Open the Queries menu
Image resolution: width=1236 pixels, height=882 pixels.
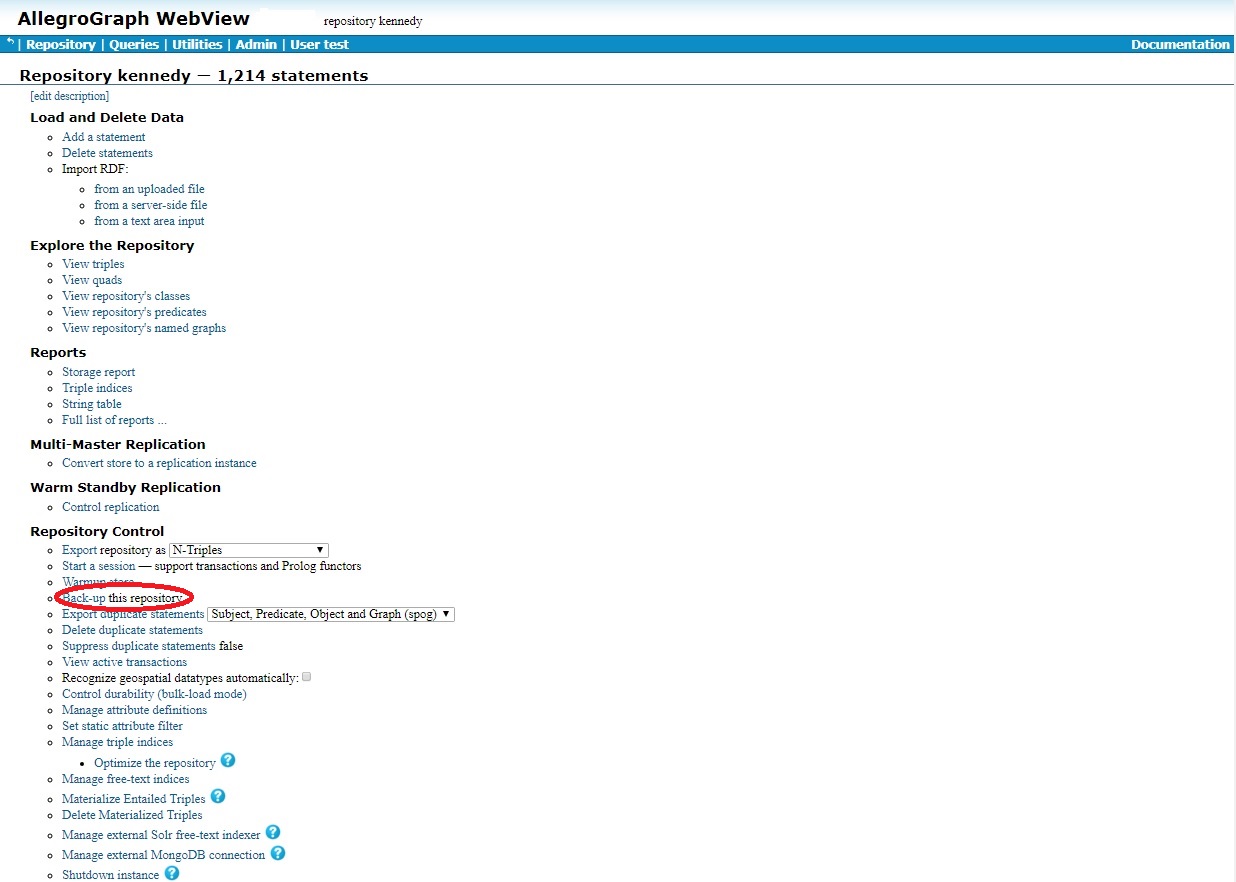coord(134,44)
